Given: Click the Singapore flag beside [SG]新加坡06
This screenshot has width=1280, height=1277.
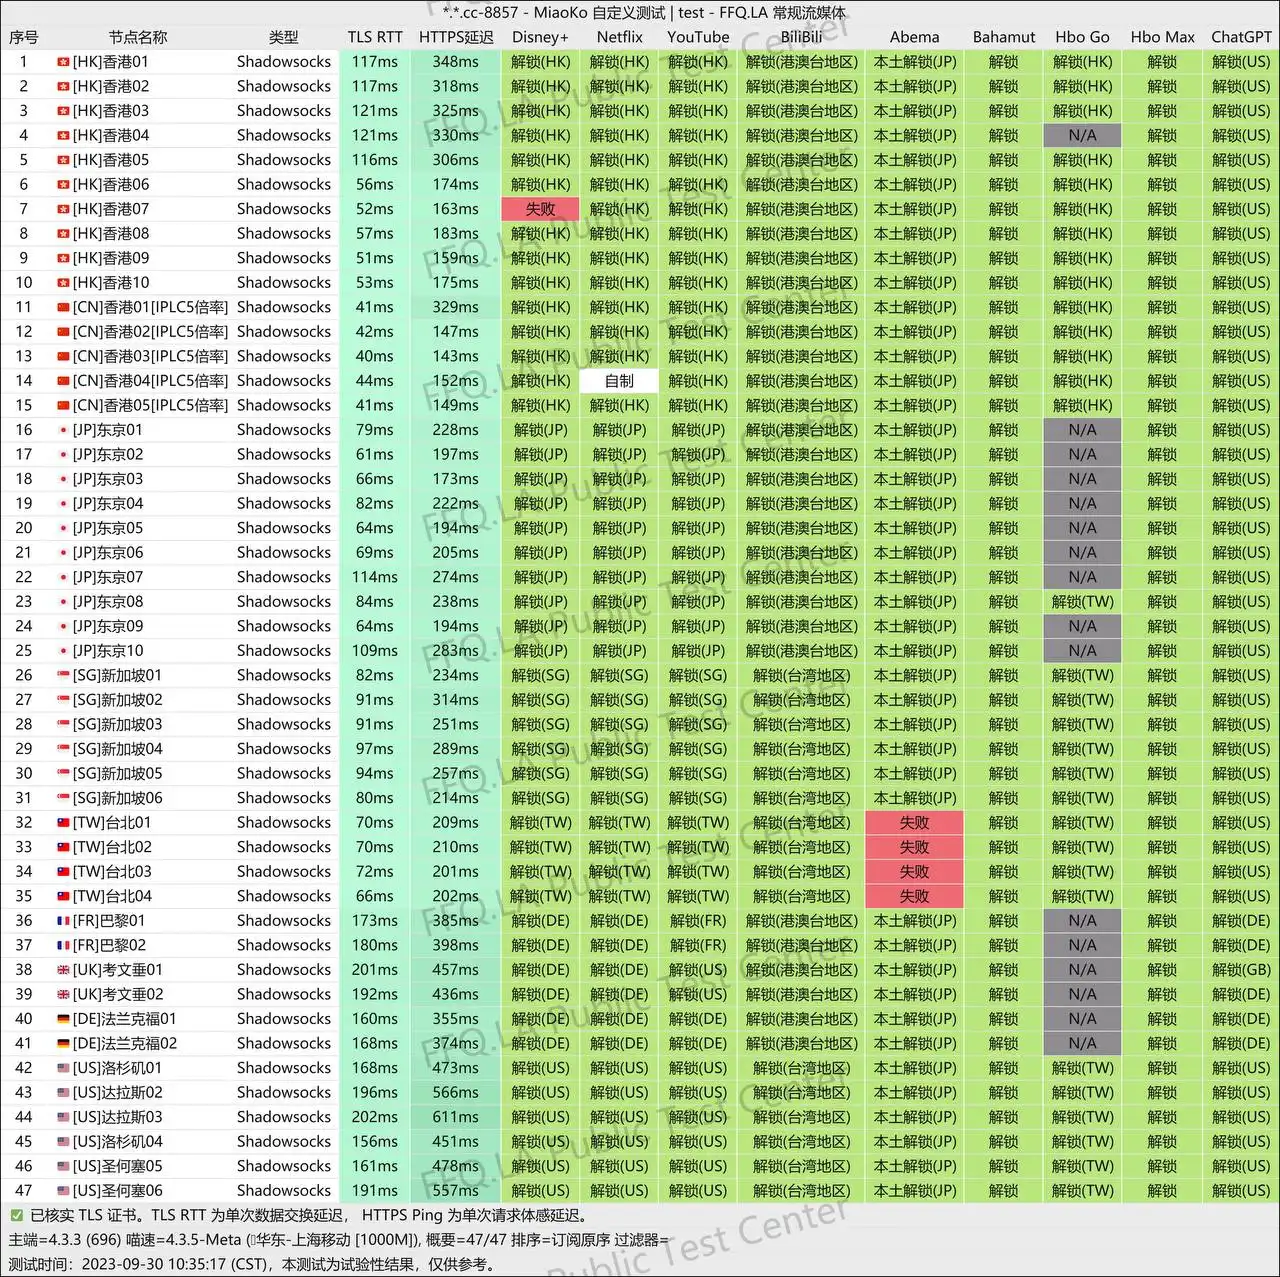Looking at the screenshot, I should pos(63,798).
